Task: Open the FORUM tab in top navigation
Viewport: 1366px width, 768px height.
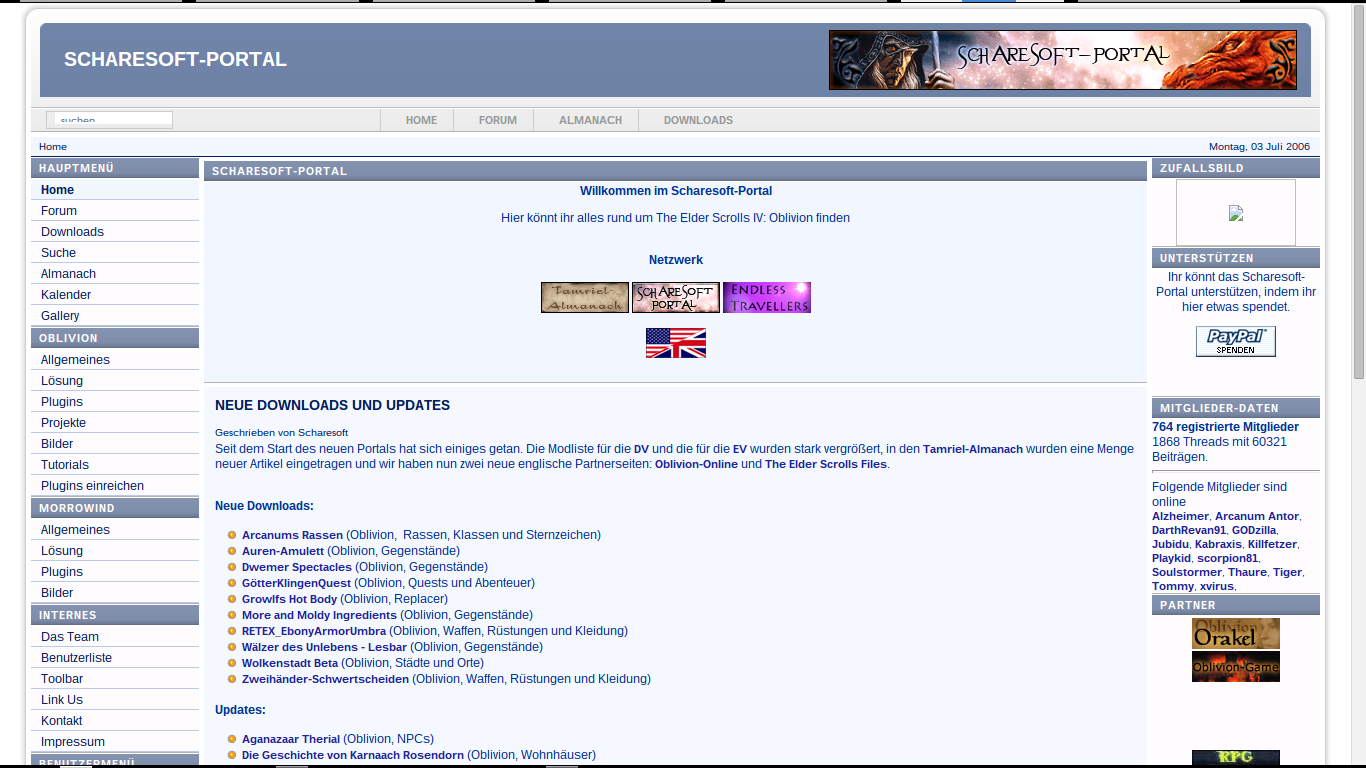Action: coord(497,120)
